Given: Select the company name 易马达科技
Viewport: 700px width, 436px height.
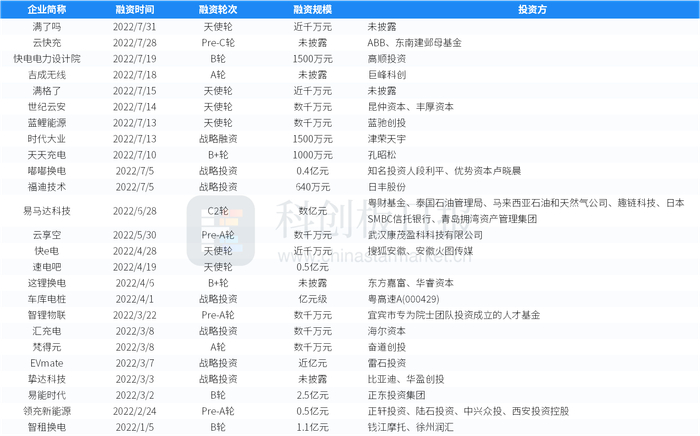Looking at the screenshot, I should point(47,211).
